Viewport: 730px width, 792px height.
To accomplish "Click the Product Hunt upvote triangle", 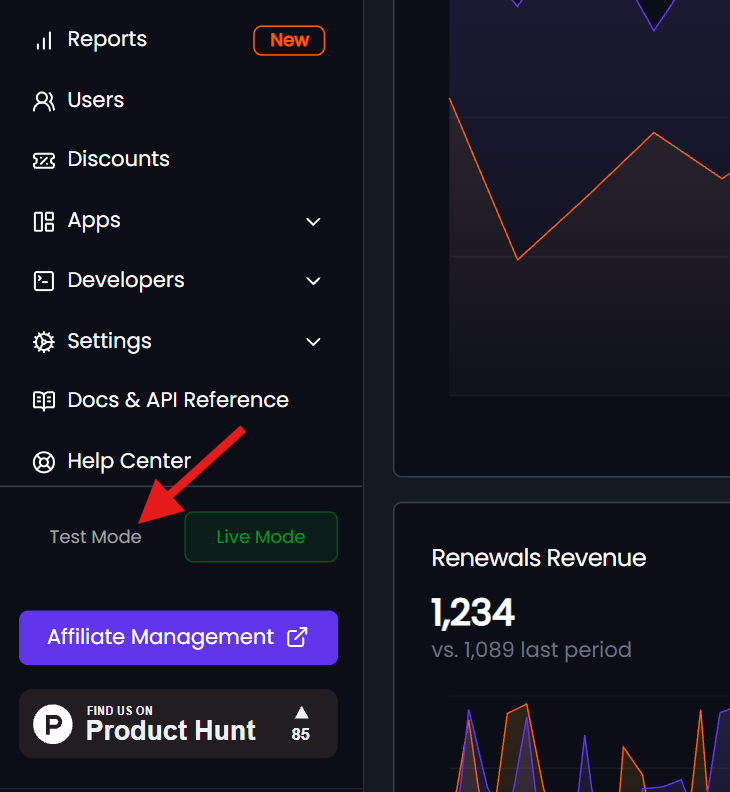I will (x=302, y=712).
